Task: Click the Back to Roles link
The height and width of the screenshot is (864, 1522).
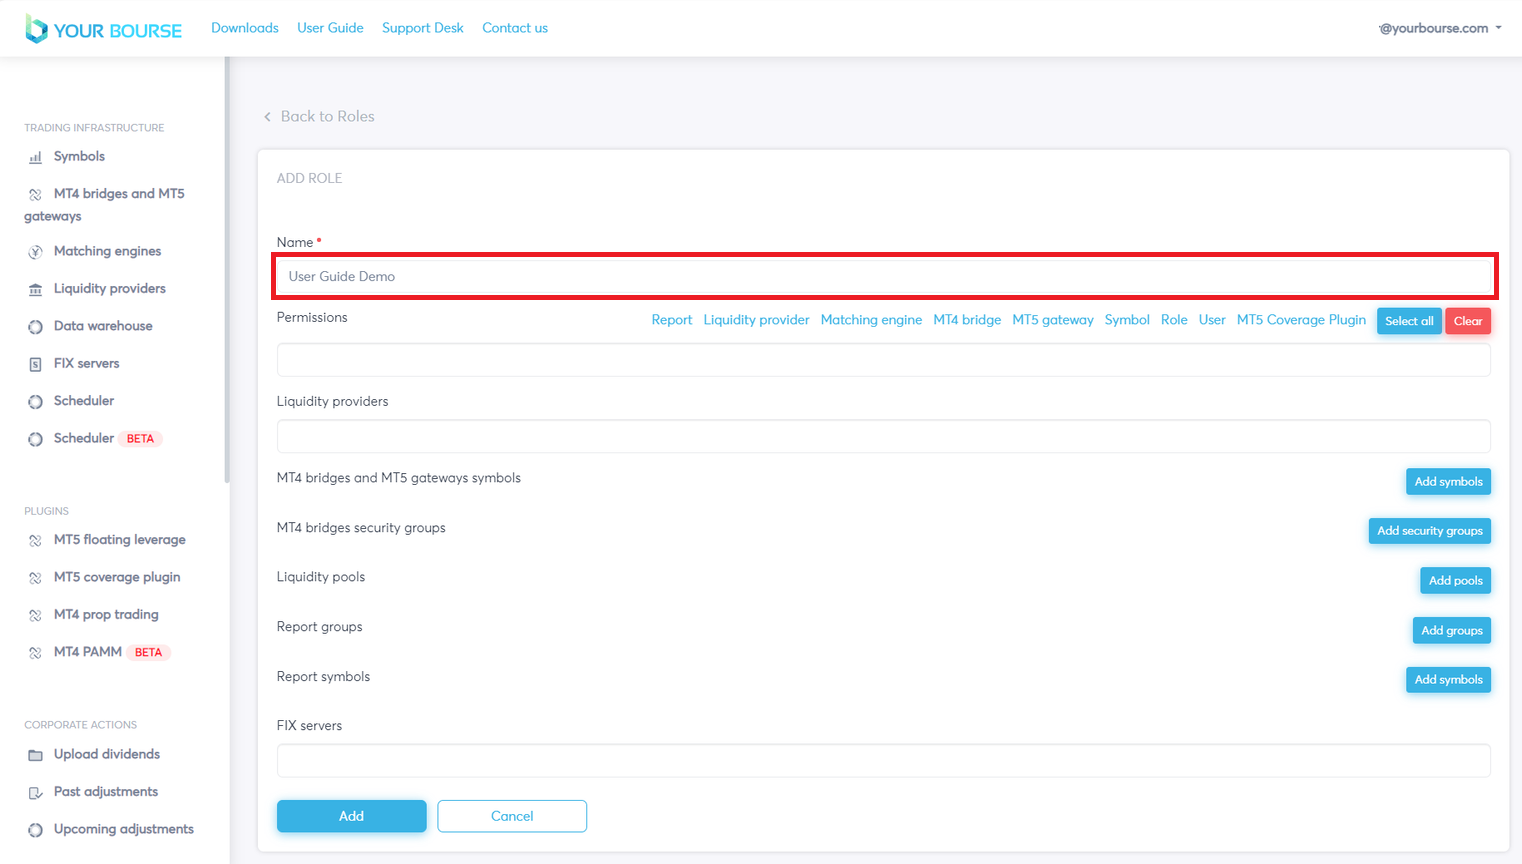Action: pos(327,116)
